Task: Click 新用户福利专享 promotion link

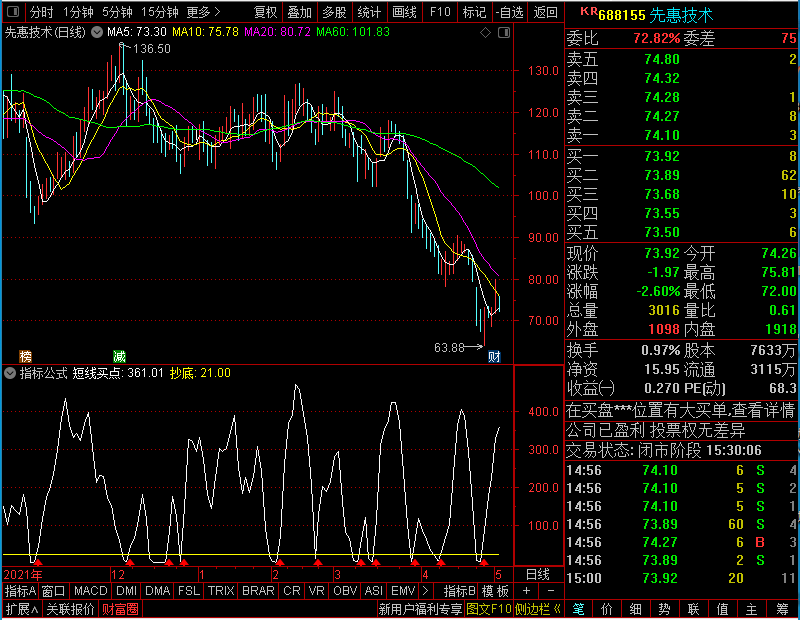Action: coord(420,609)
